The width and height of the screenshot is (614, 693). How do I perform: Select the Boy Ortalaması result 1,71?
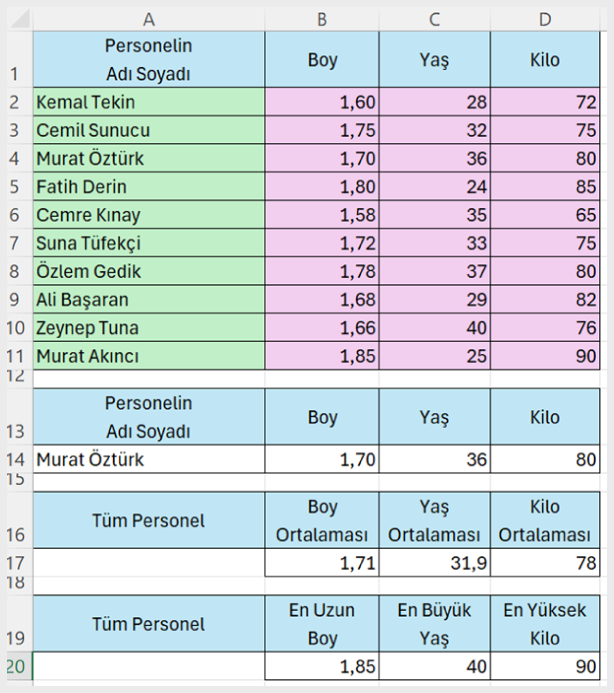322,563
